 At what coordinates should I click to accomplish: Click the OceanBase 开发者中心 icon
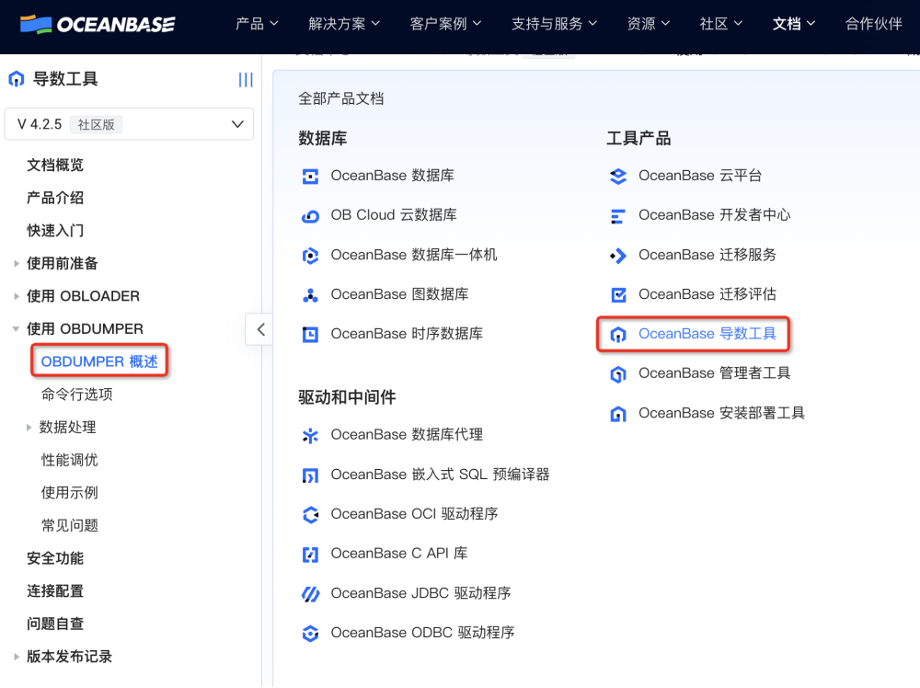[x=618, y=216]
